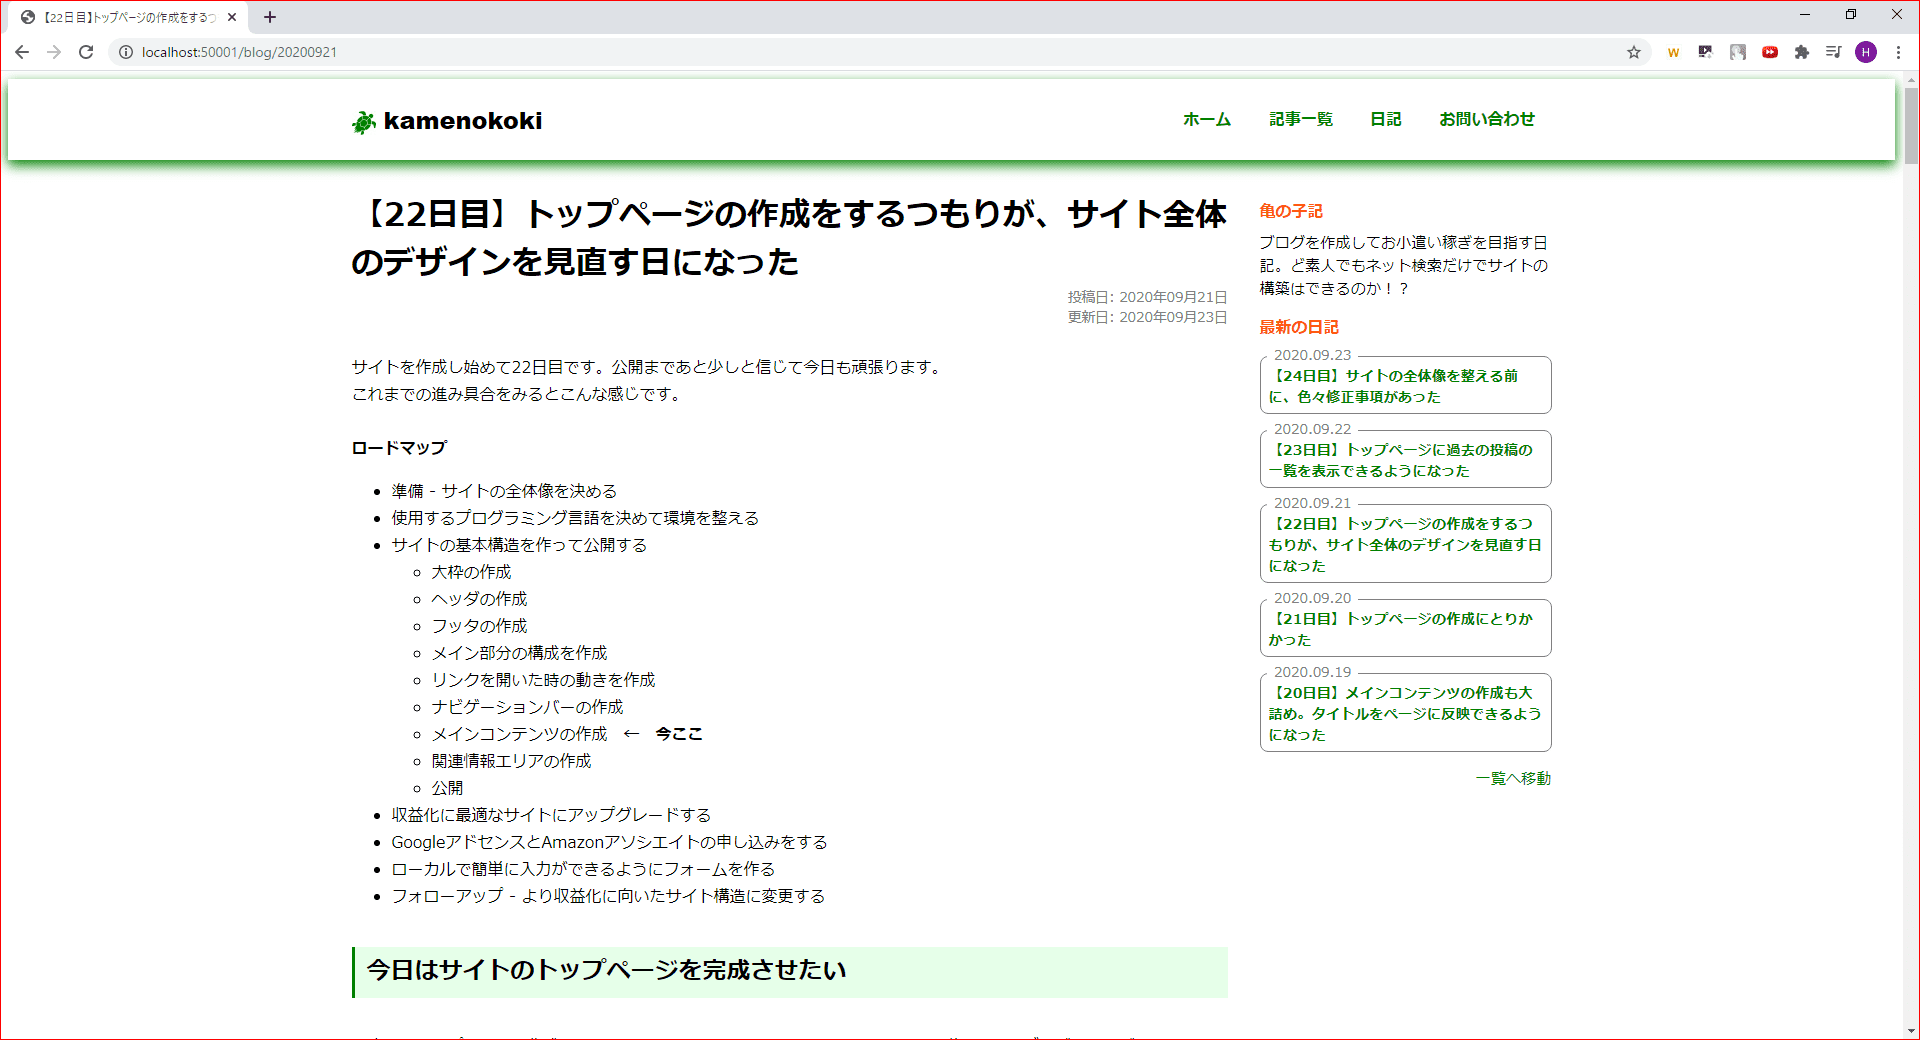Reload the current page
The height and width of the screenshot is (1040, 1920).
tap(86, 52)
